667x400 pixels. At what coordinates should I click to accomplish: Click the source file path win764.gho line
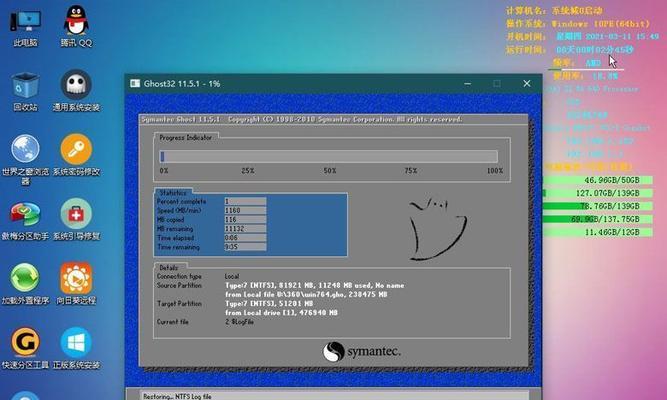coord(306,294)
